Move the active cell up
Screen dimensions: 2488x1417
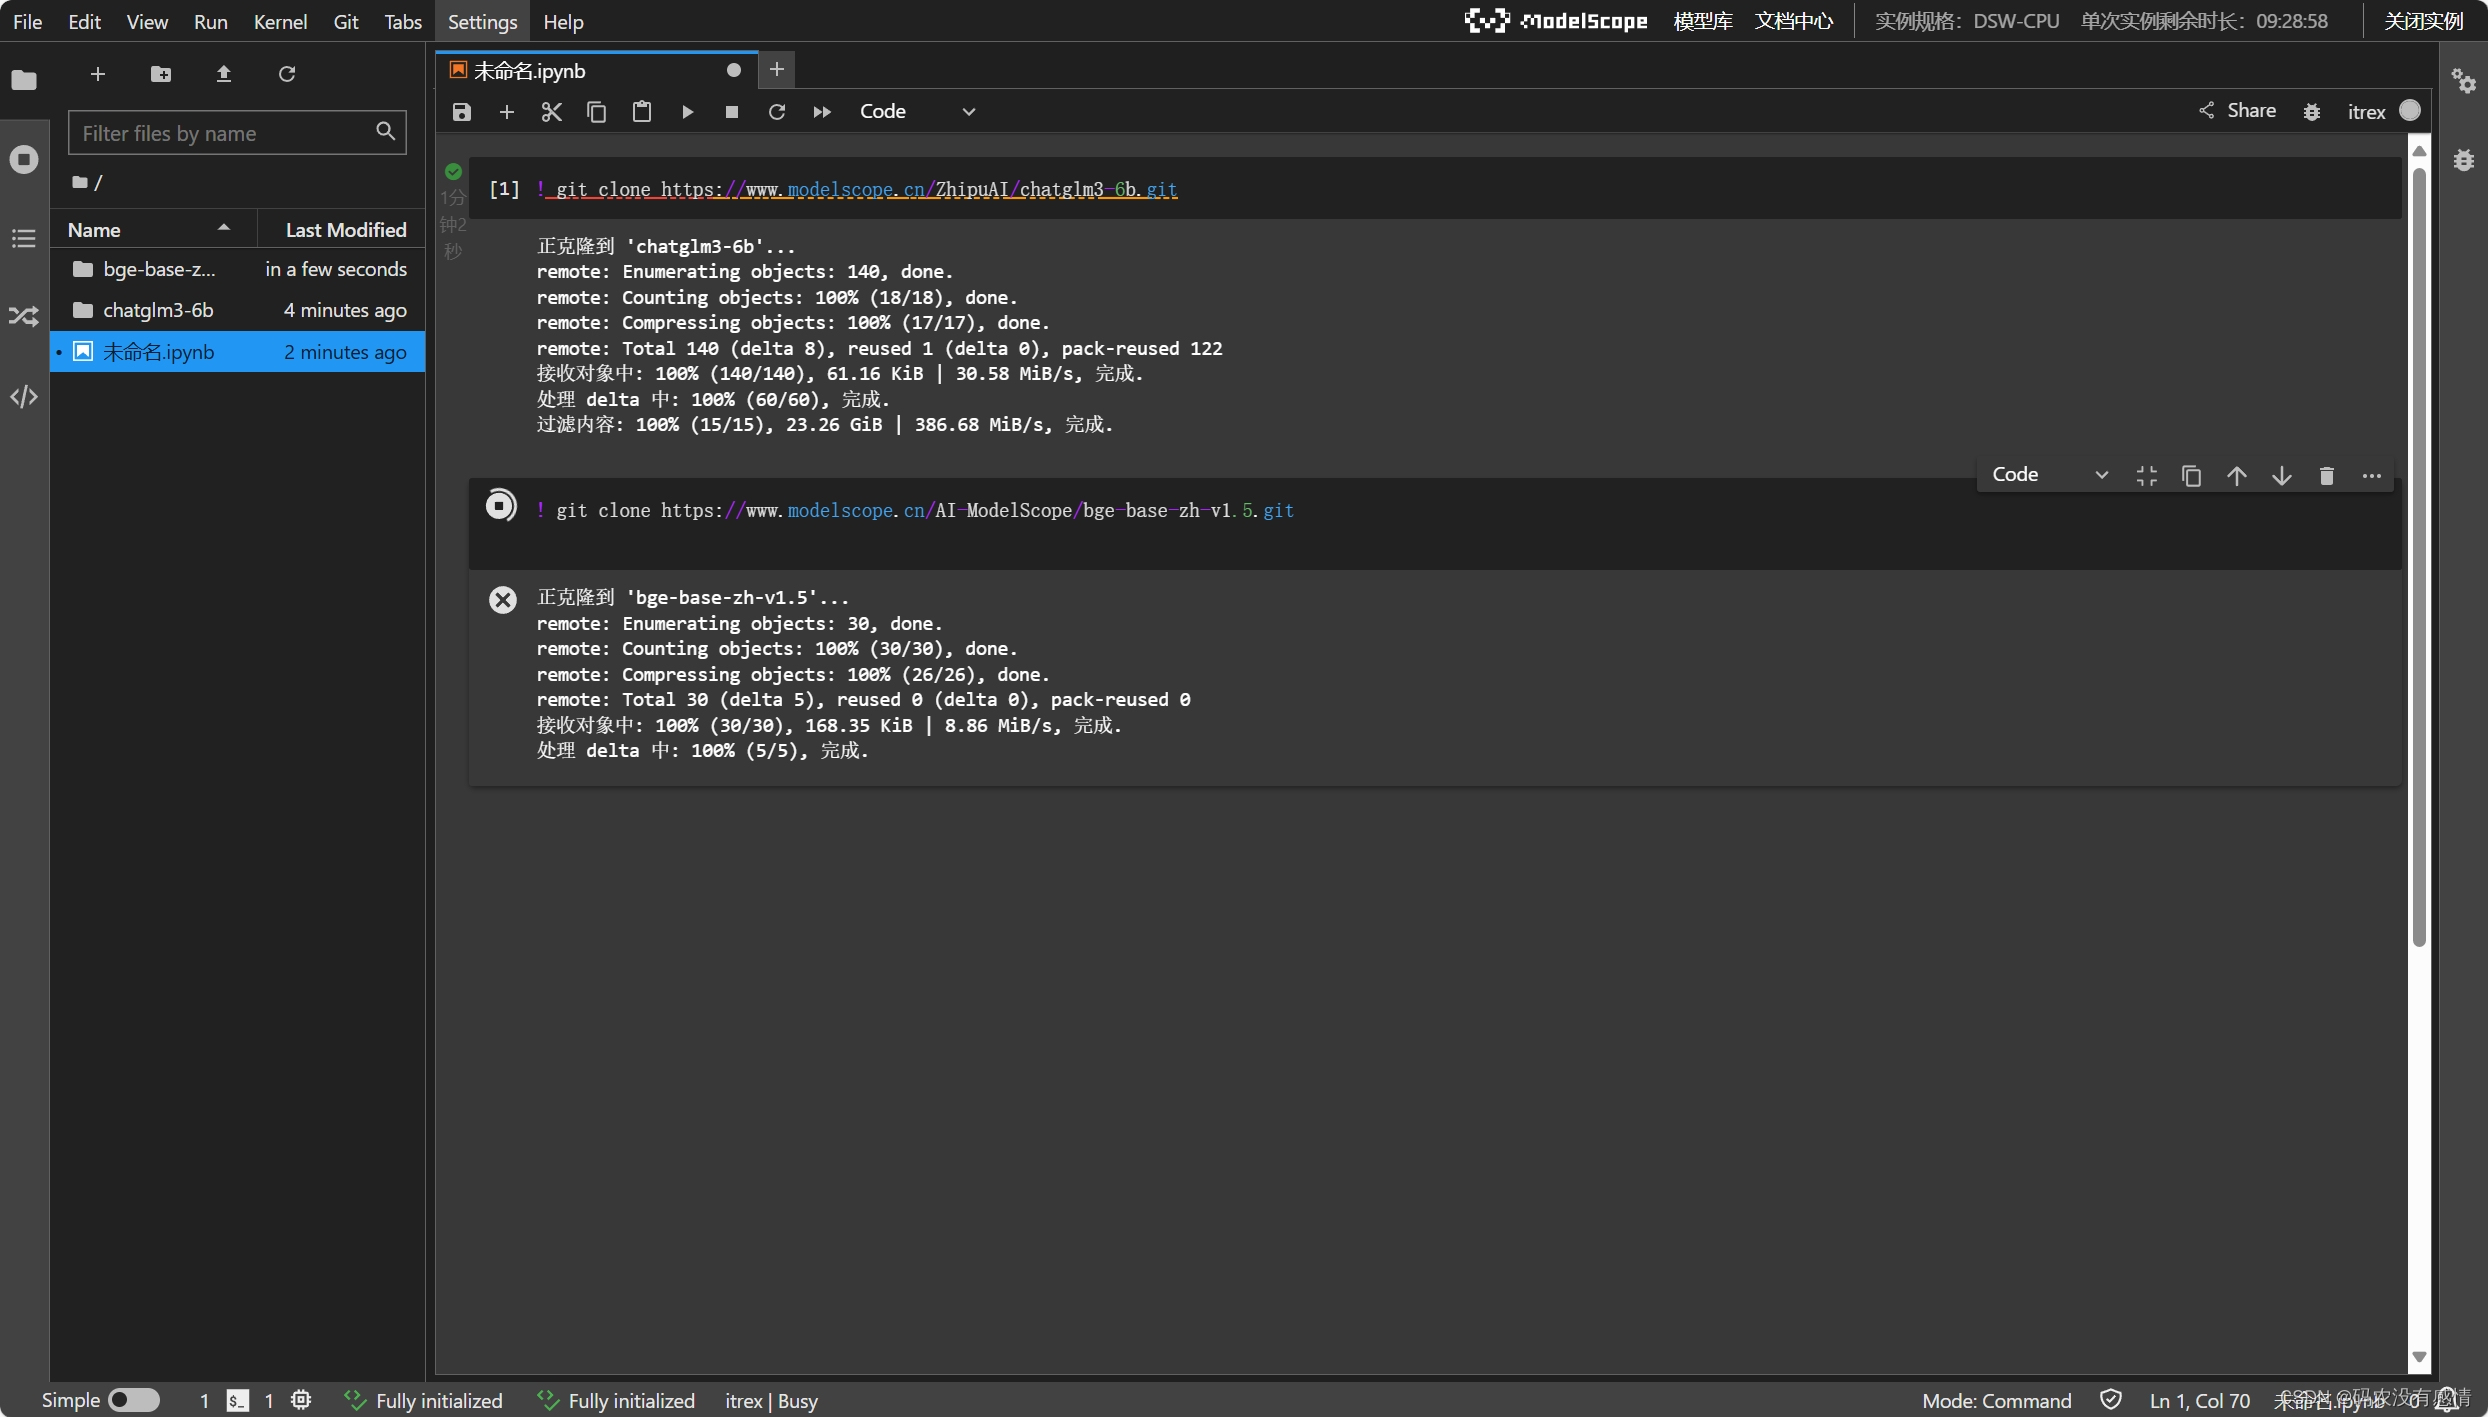coord(2237,476)
